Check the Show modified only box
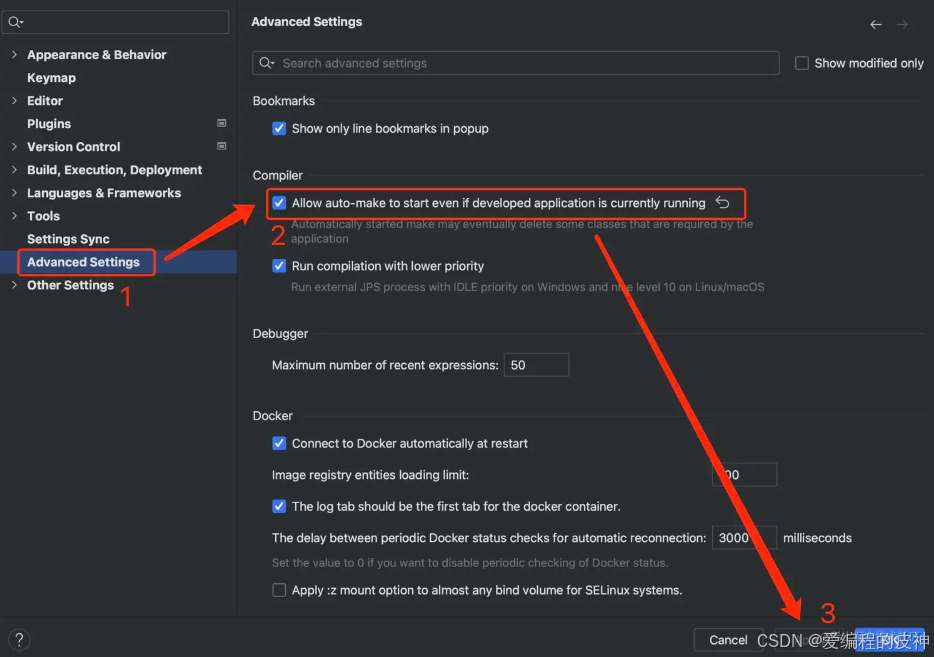Screen dimensions: 934x657 click(801, 62)
